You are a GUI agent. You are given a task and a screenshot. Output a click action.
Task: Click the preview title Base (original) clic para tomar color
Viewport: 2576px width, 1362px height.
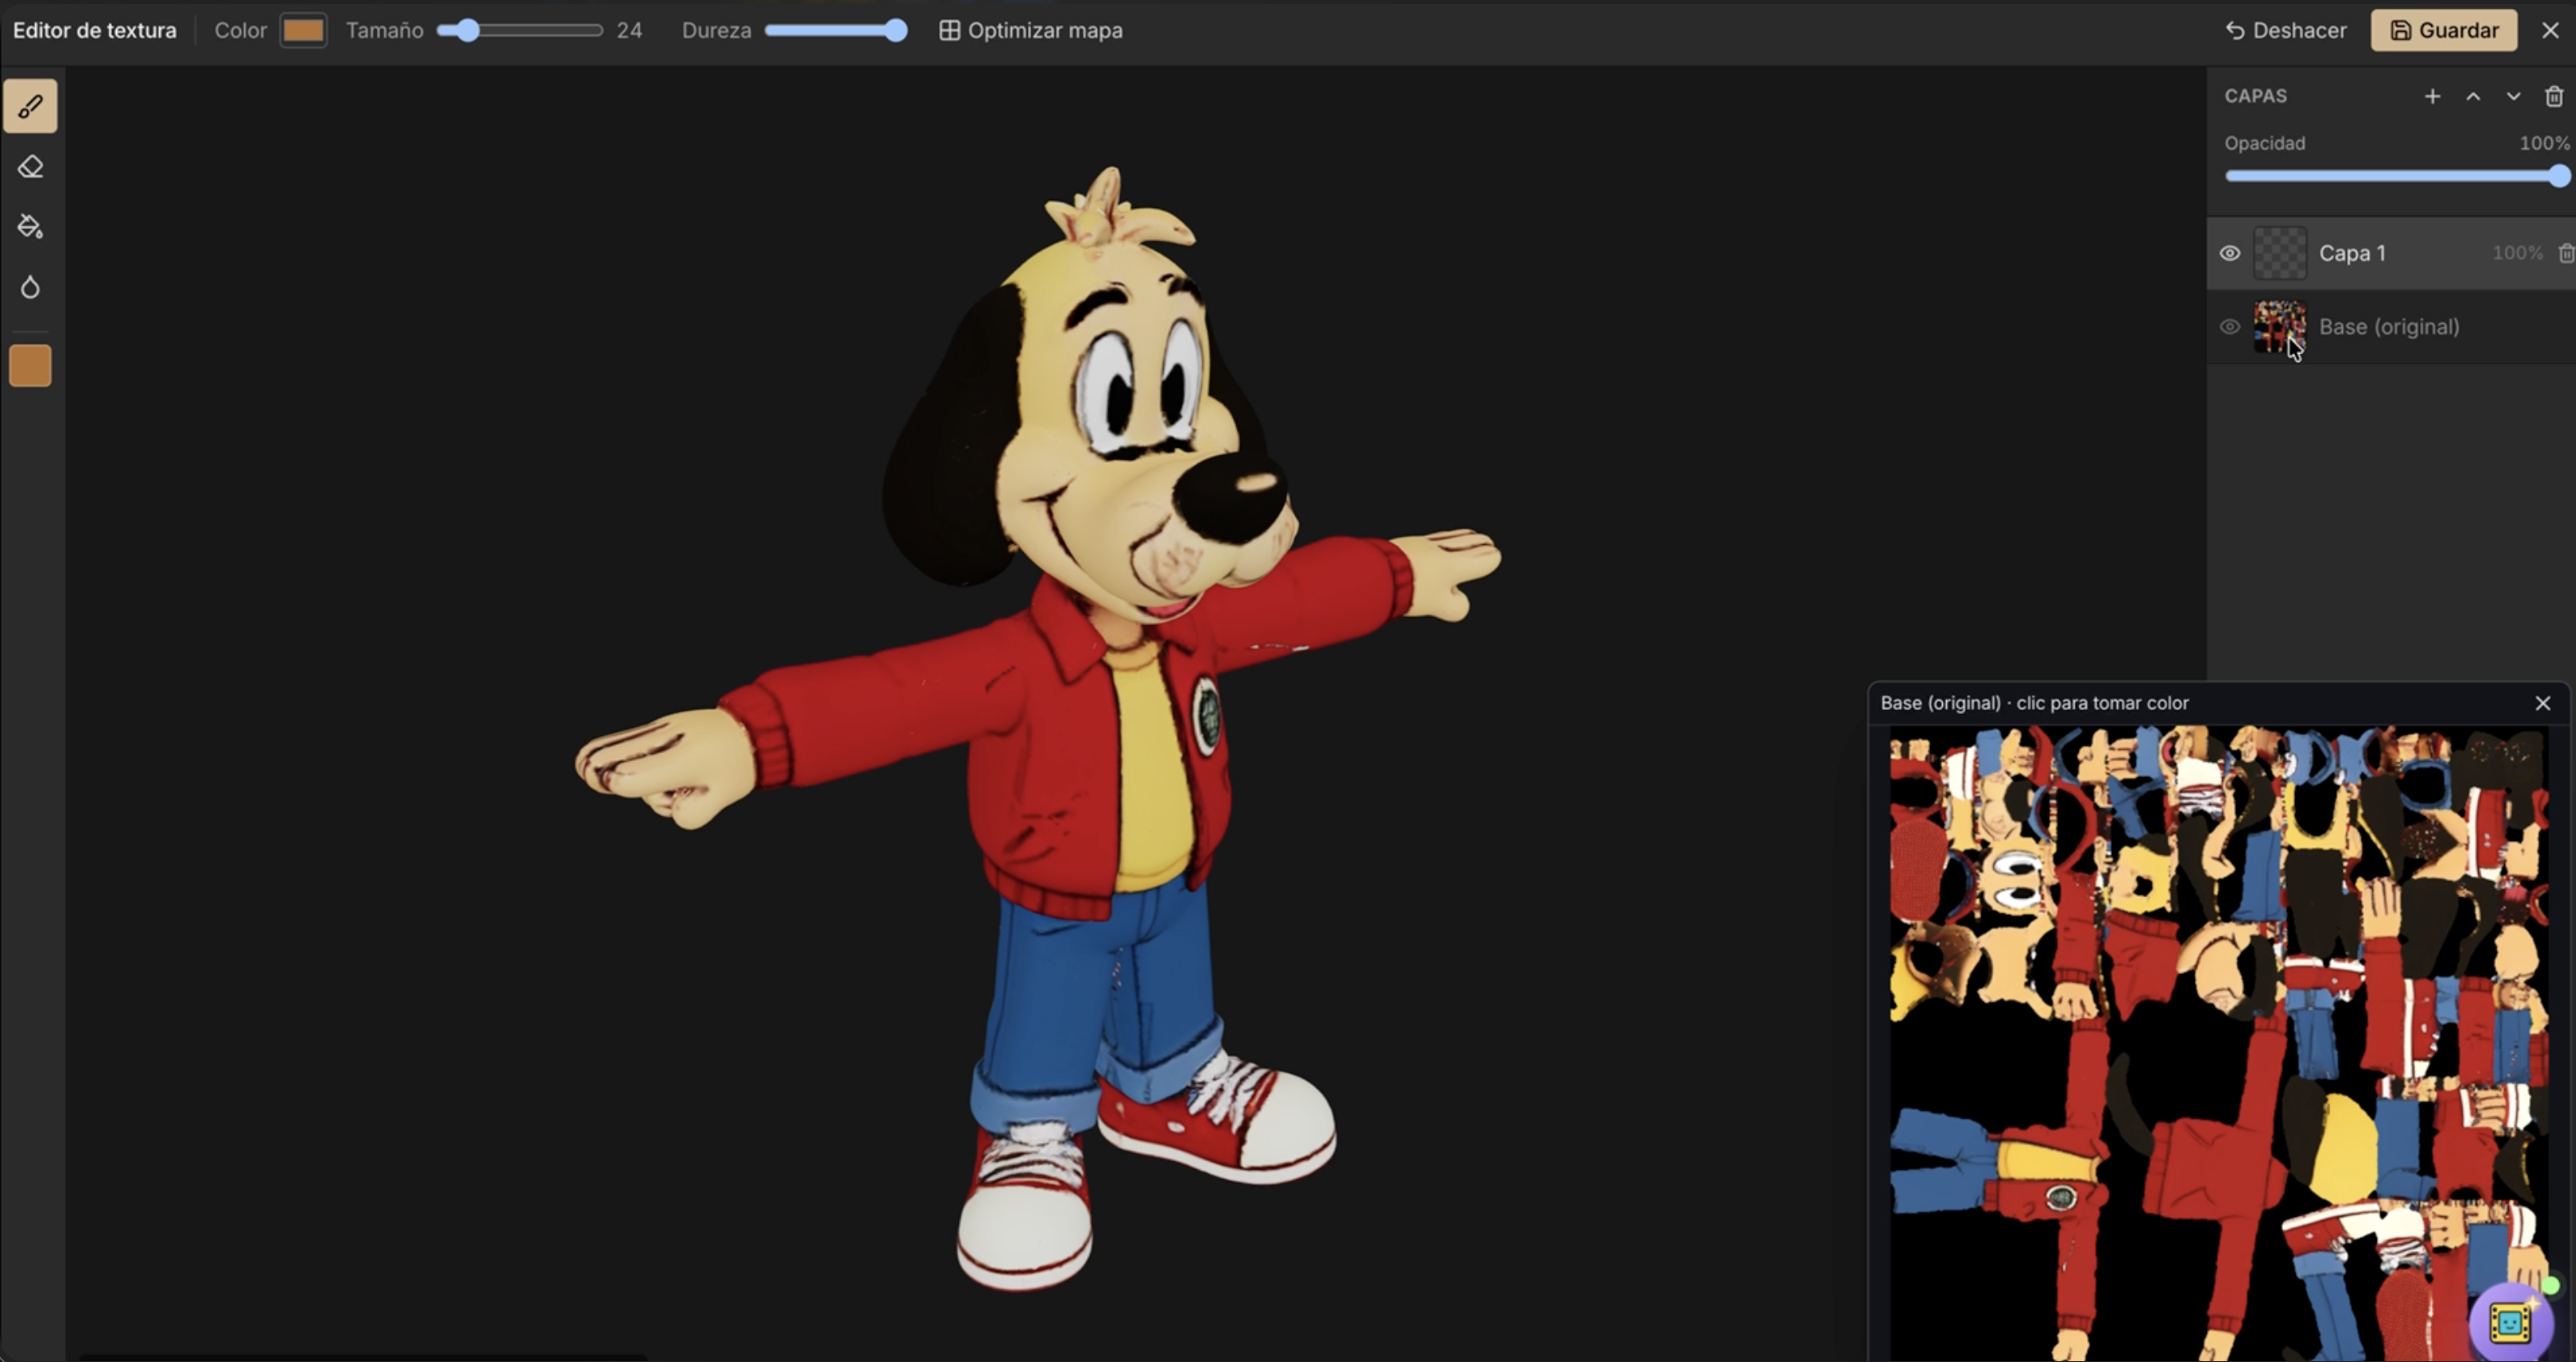(x=2034, y=703)
